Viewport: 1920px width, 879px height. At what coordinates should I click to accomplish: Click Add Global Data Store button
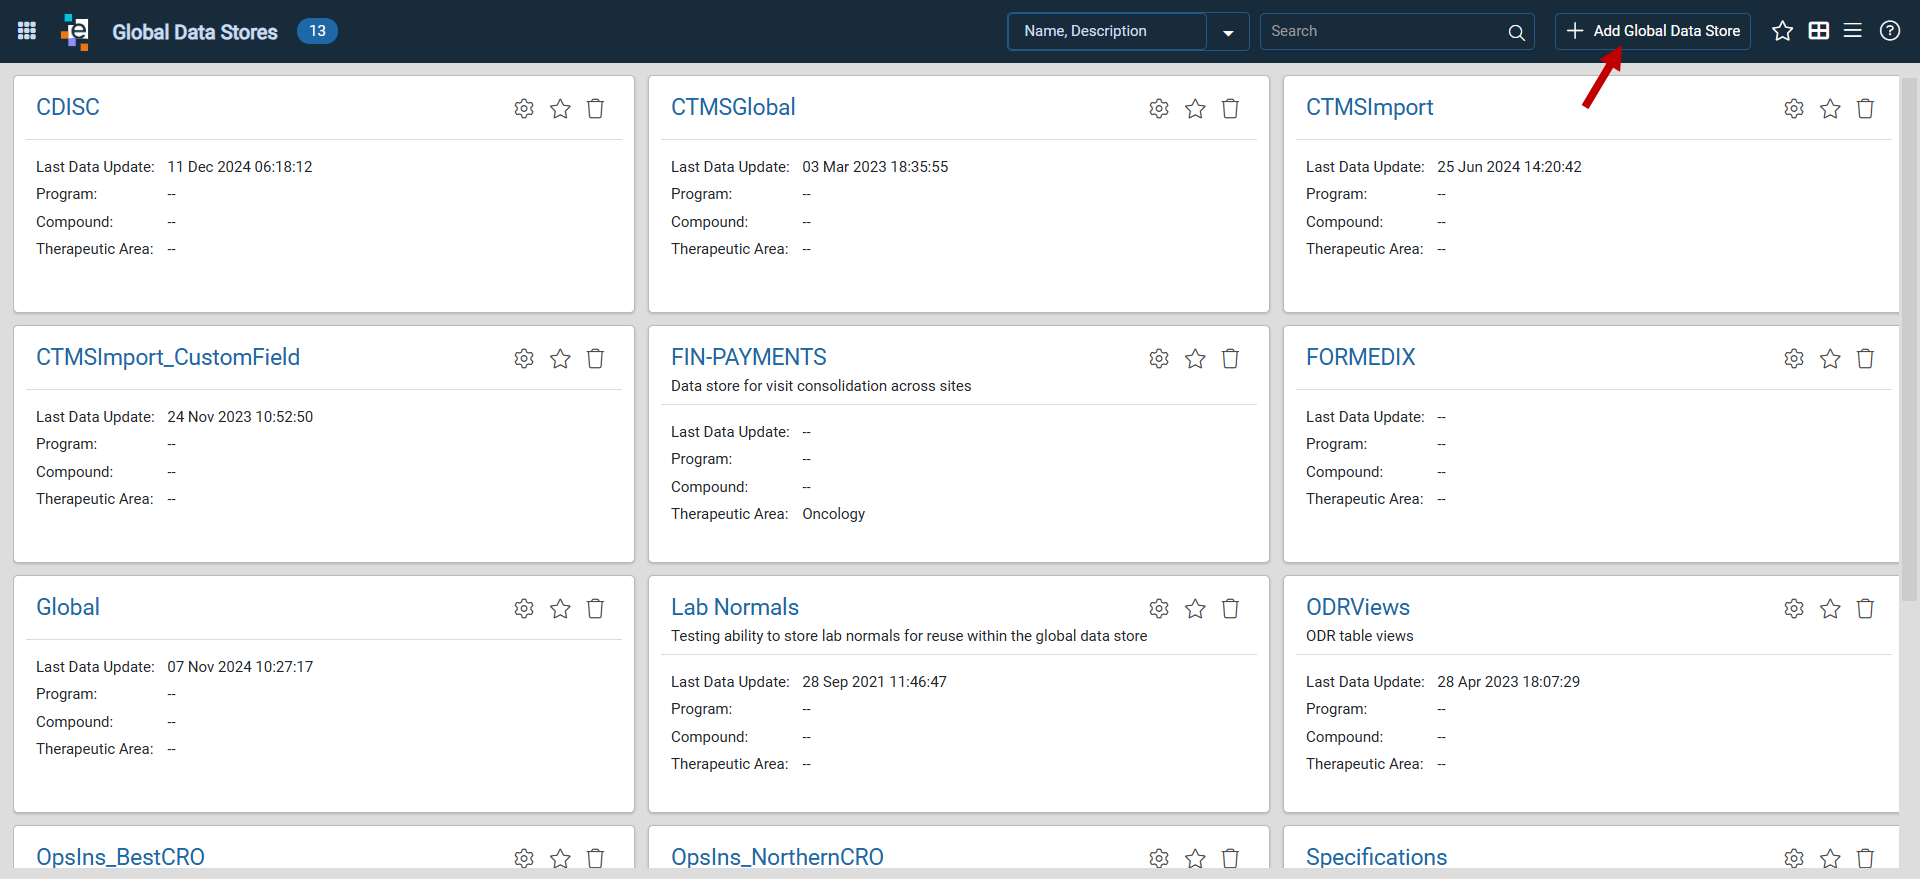click(1652, 31)
